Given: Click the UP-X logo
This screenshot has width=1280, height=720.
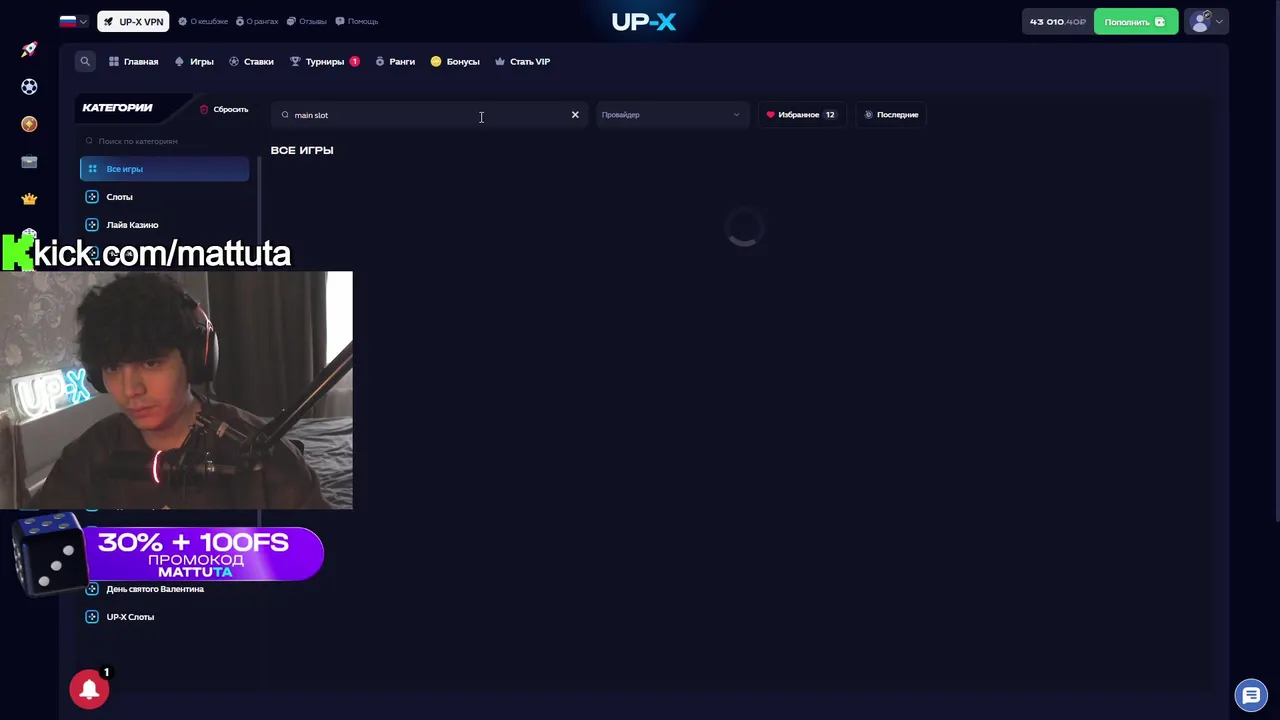Looking at the screenshot, I should click(644, 21).
